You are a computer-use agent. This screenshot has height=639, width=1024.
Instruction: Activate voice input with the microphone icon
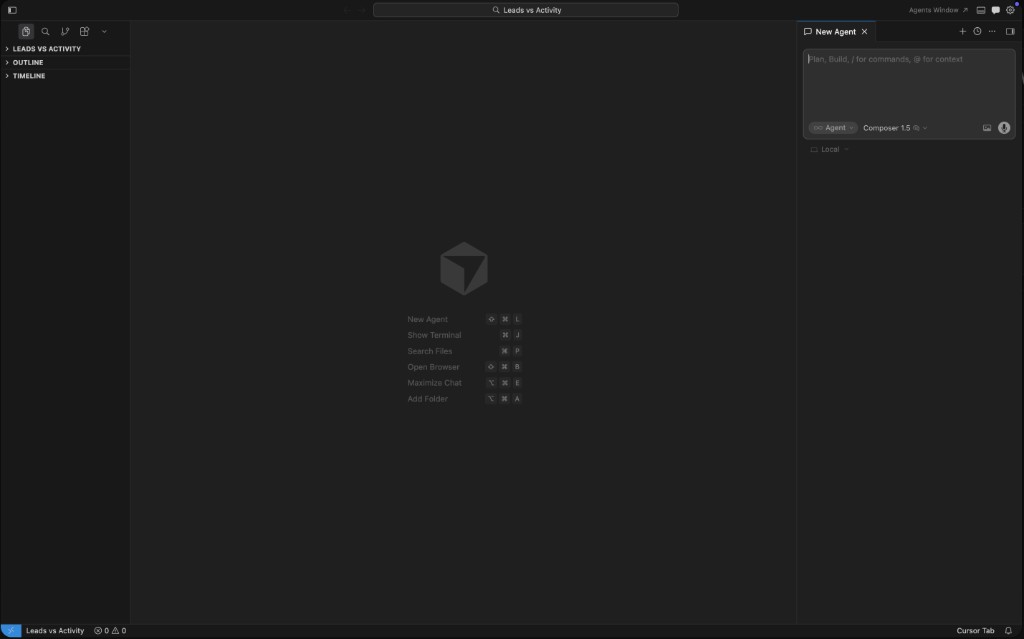click(1003, 127)
